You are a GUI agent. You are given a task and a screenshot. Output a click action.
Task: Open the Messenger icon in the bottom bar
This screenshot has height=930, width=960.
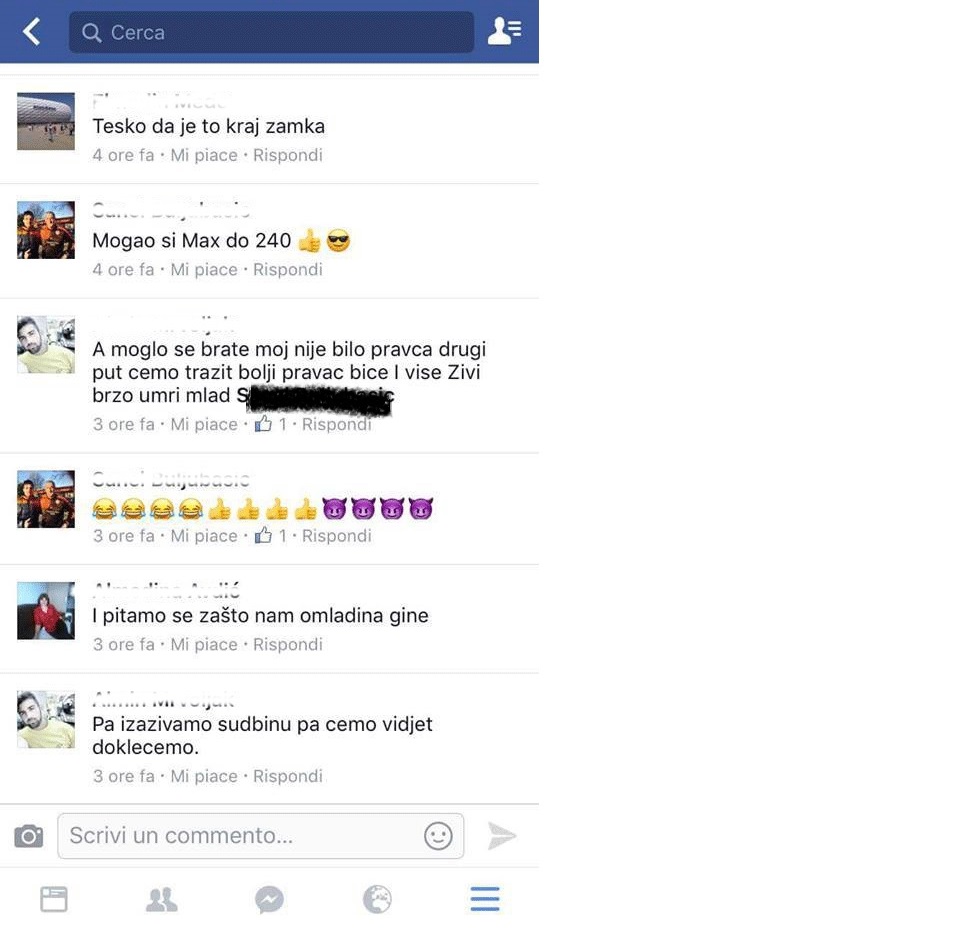[x=269, y=900]
